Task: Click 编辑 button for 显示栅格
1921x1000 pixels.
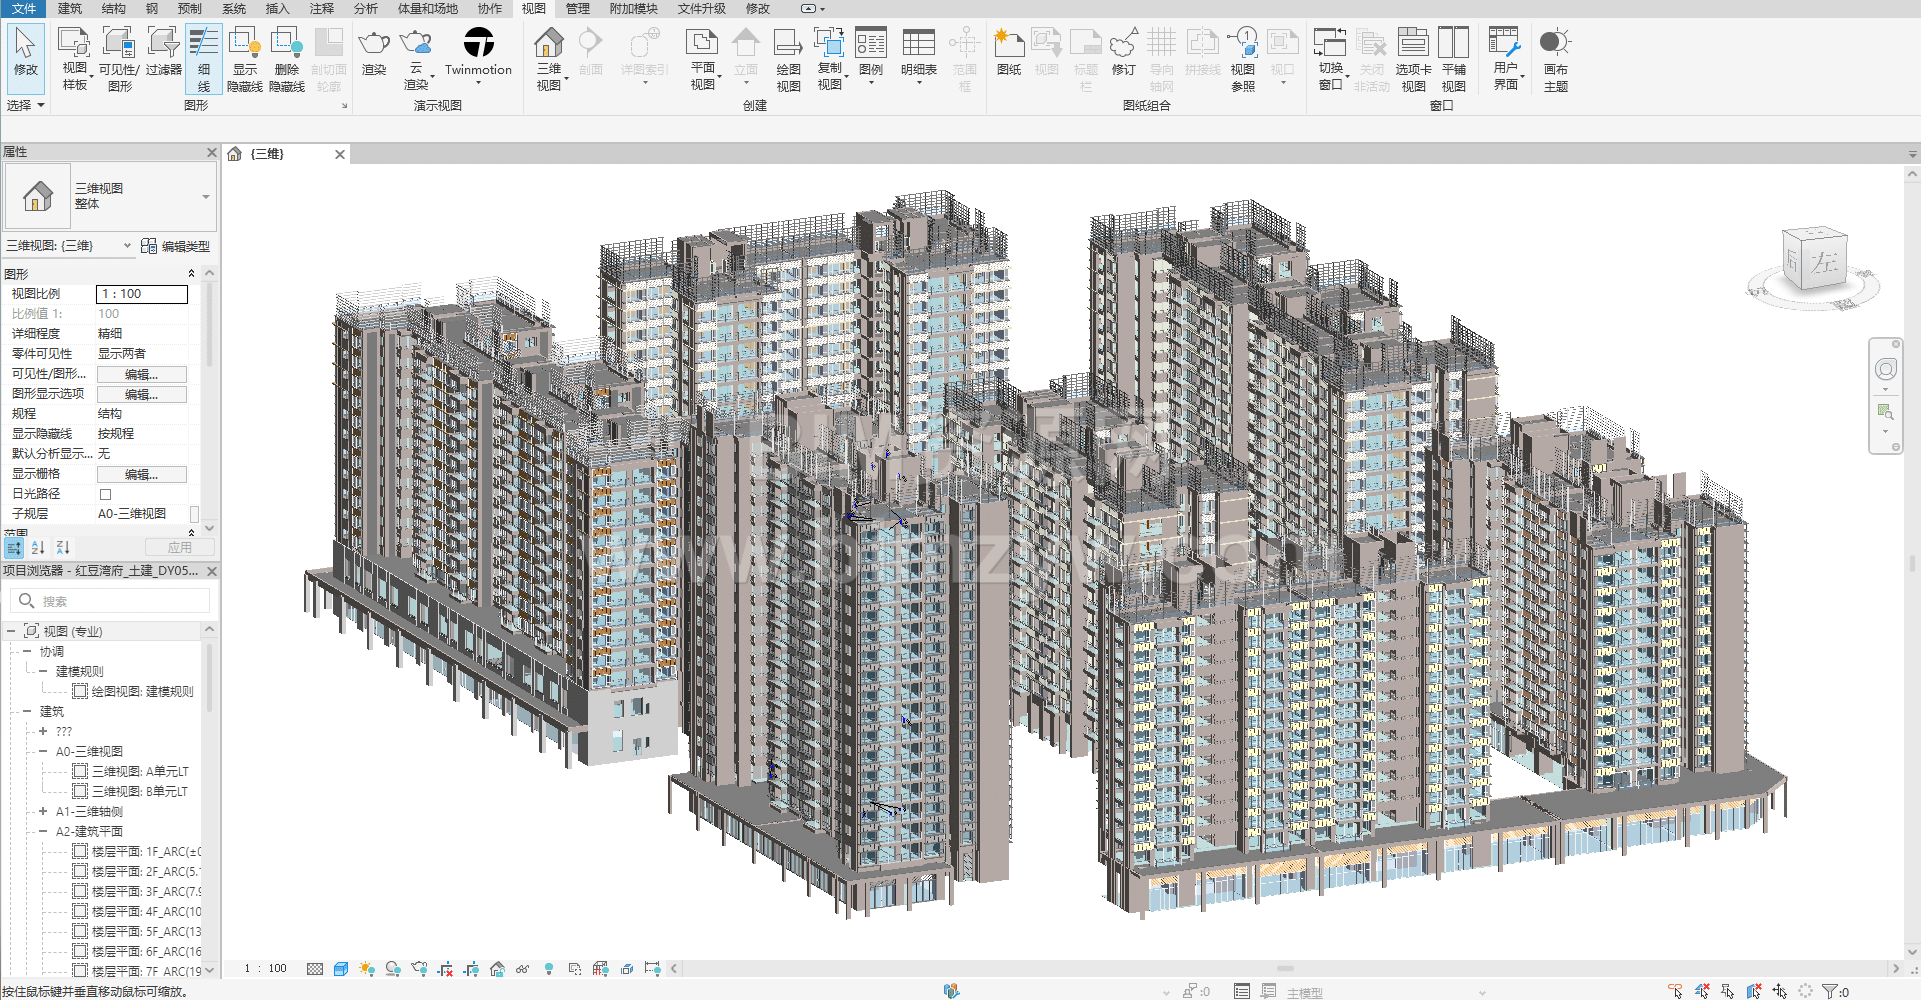Action: pyautogui.click(x=141, y=474)
